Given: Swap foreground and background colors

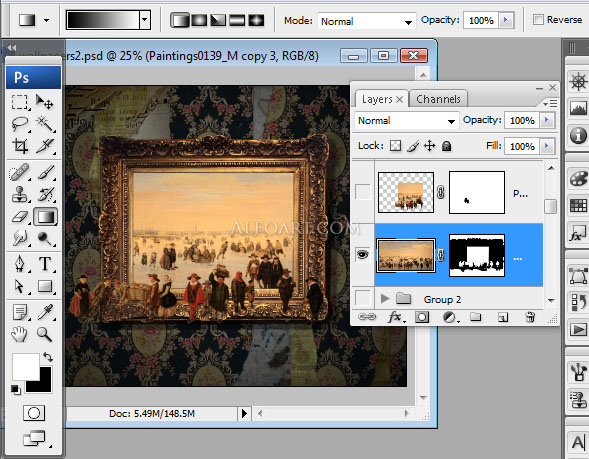Looking at the screenshot, I should (48, 356).
